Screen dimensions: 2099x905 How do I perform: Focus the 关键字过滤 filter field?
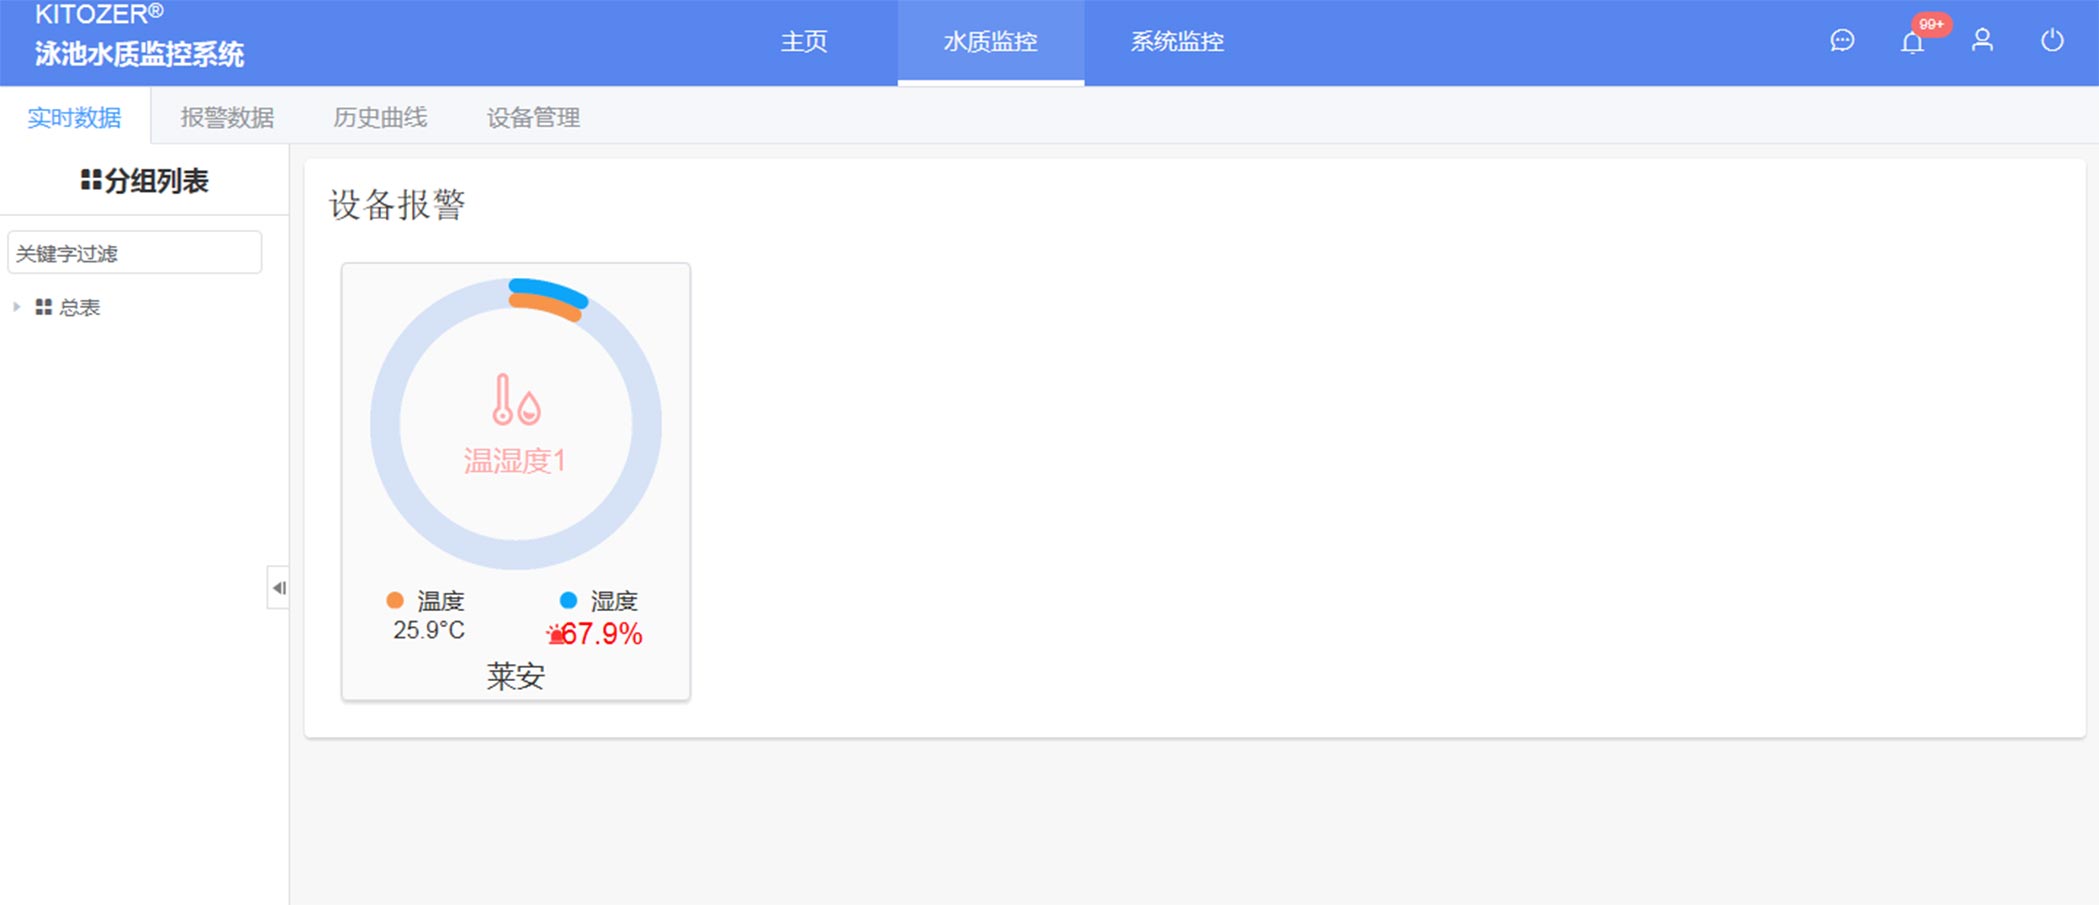pos(135,253)
